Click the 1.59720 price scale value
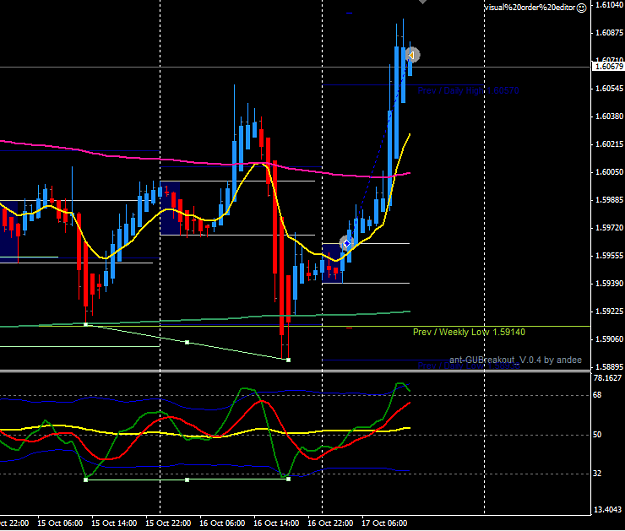625x531 pixels. click(609, 228)
